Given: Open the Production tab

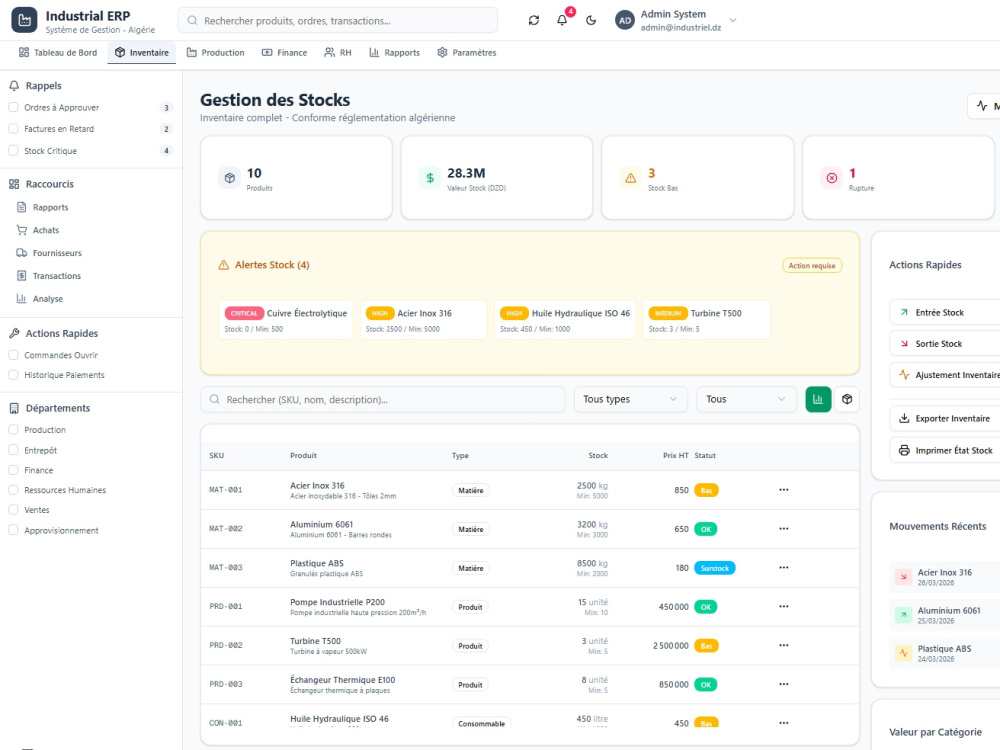Looking at the screenshot, I should (216, 52).
